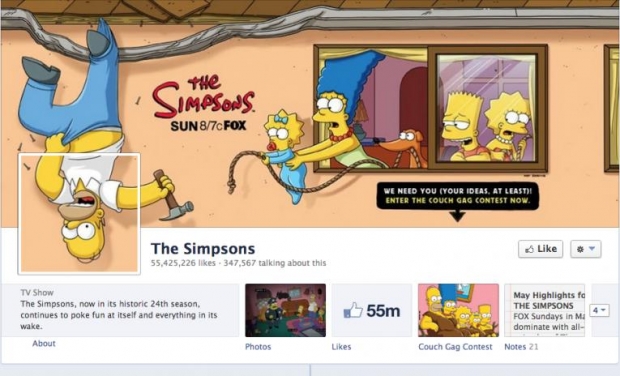Open the May Highlights notes tile
This screenshot has height=376, width=620.
(544, 310)
